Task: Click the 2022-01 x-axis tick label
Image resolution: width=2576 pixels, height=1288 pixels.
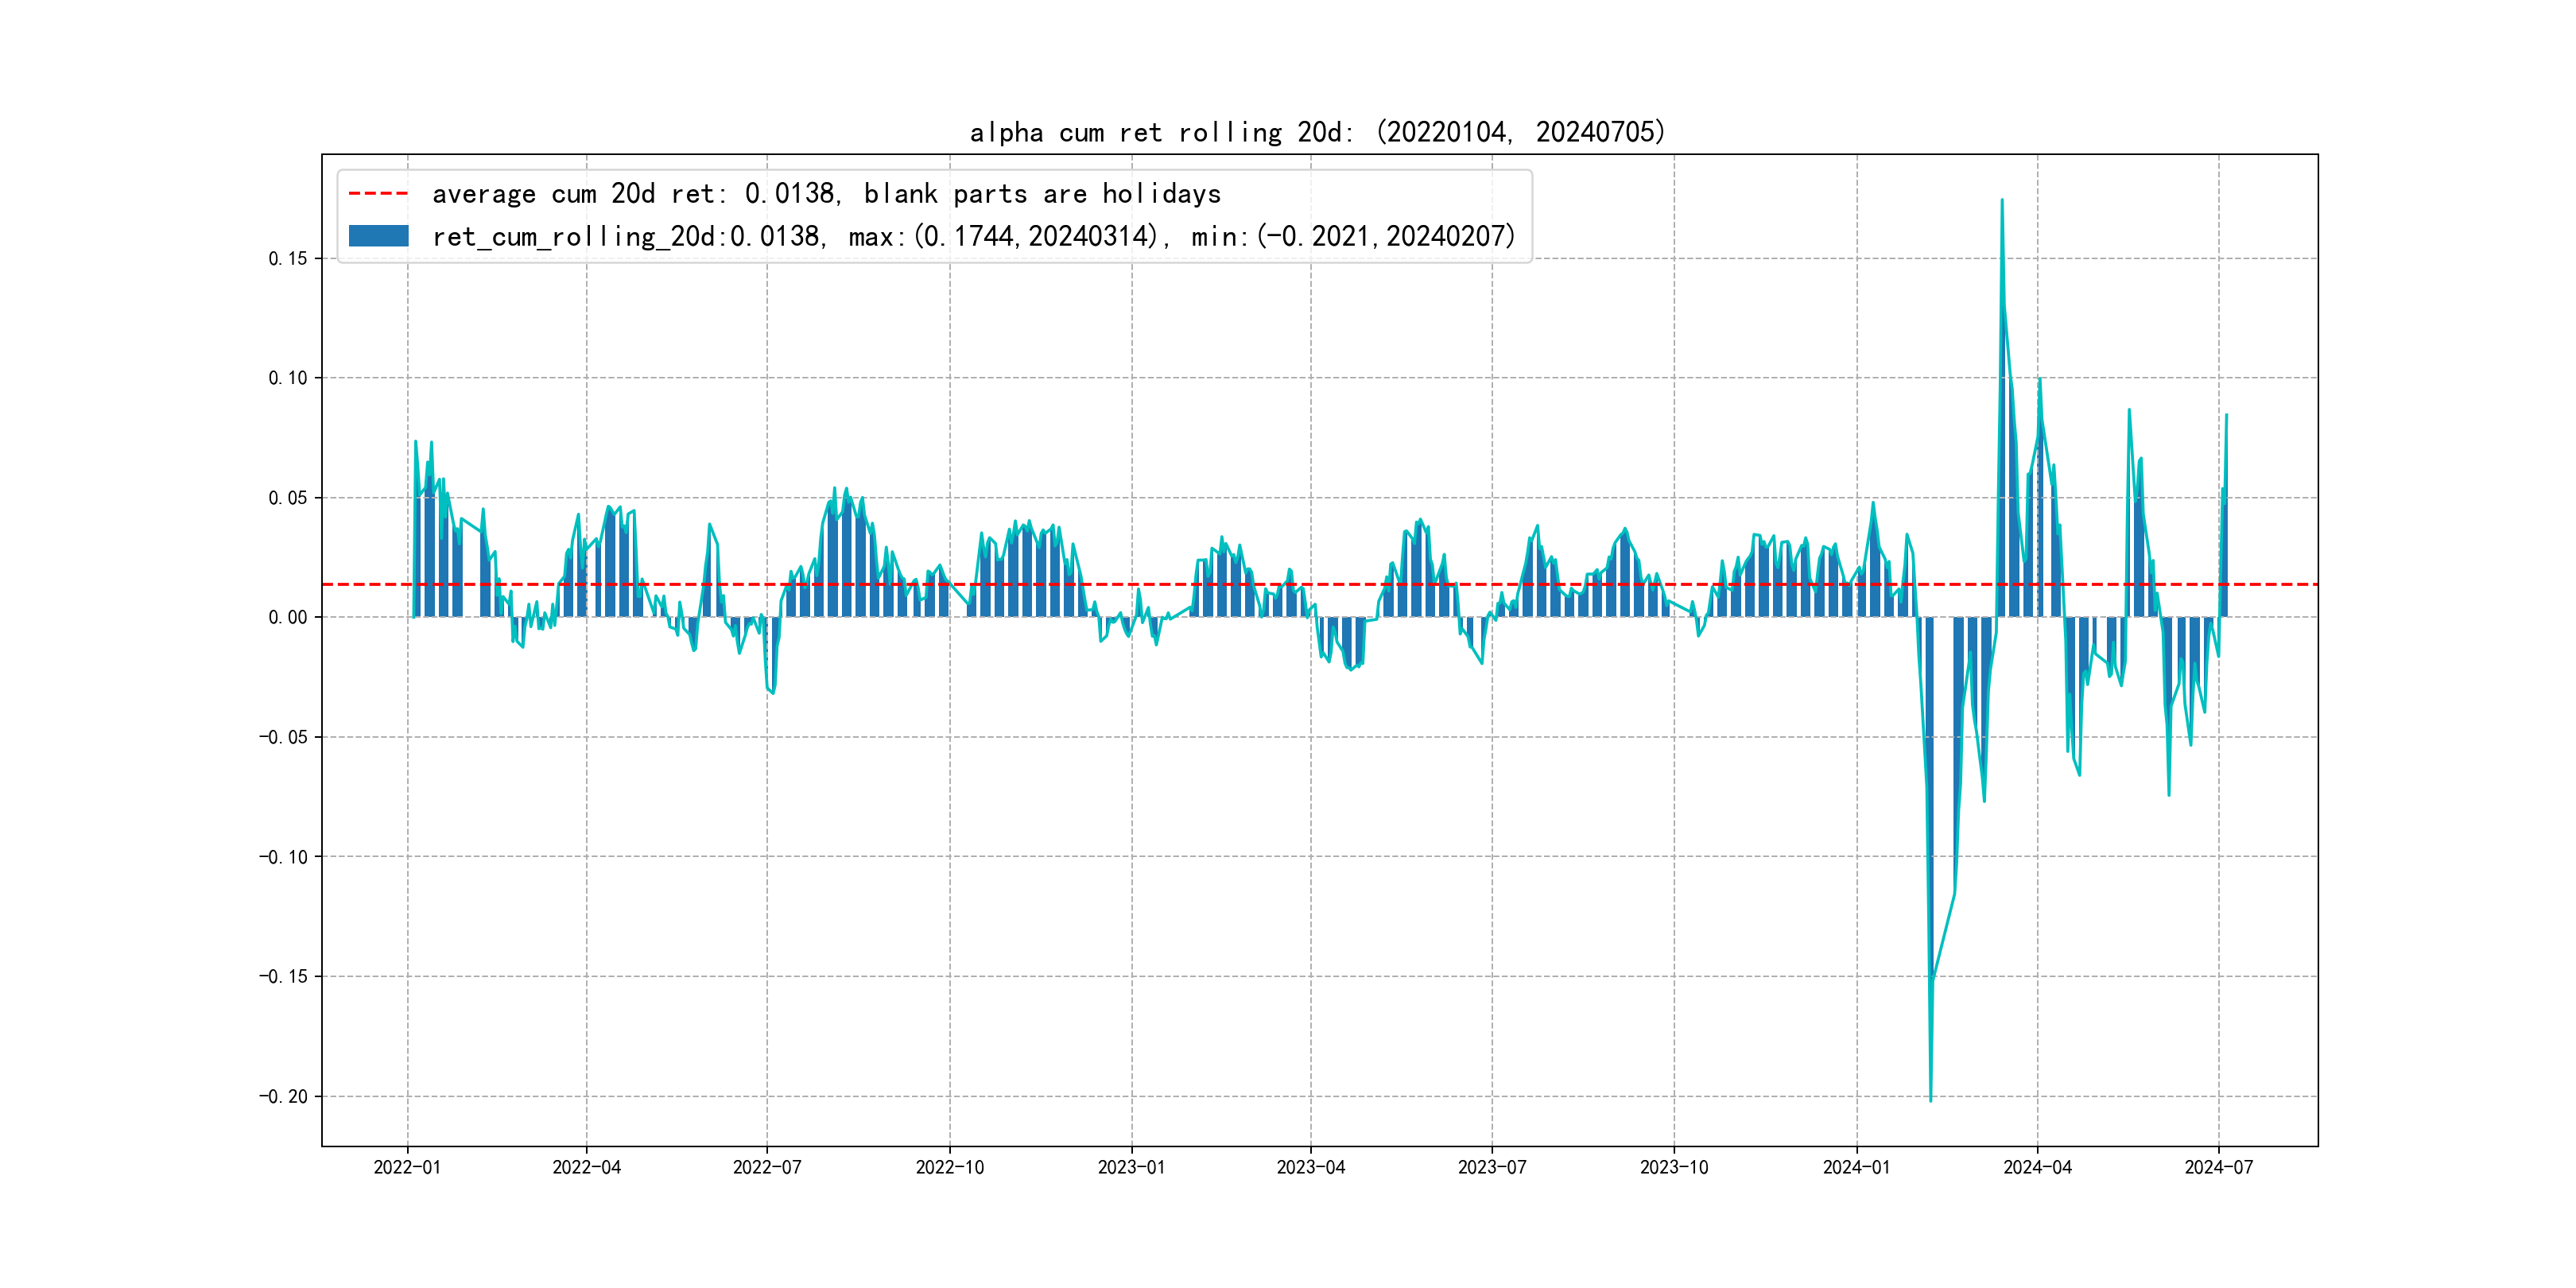Action: (x=407, y=1167)
